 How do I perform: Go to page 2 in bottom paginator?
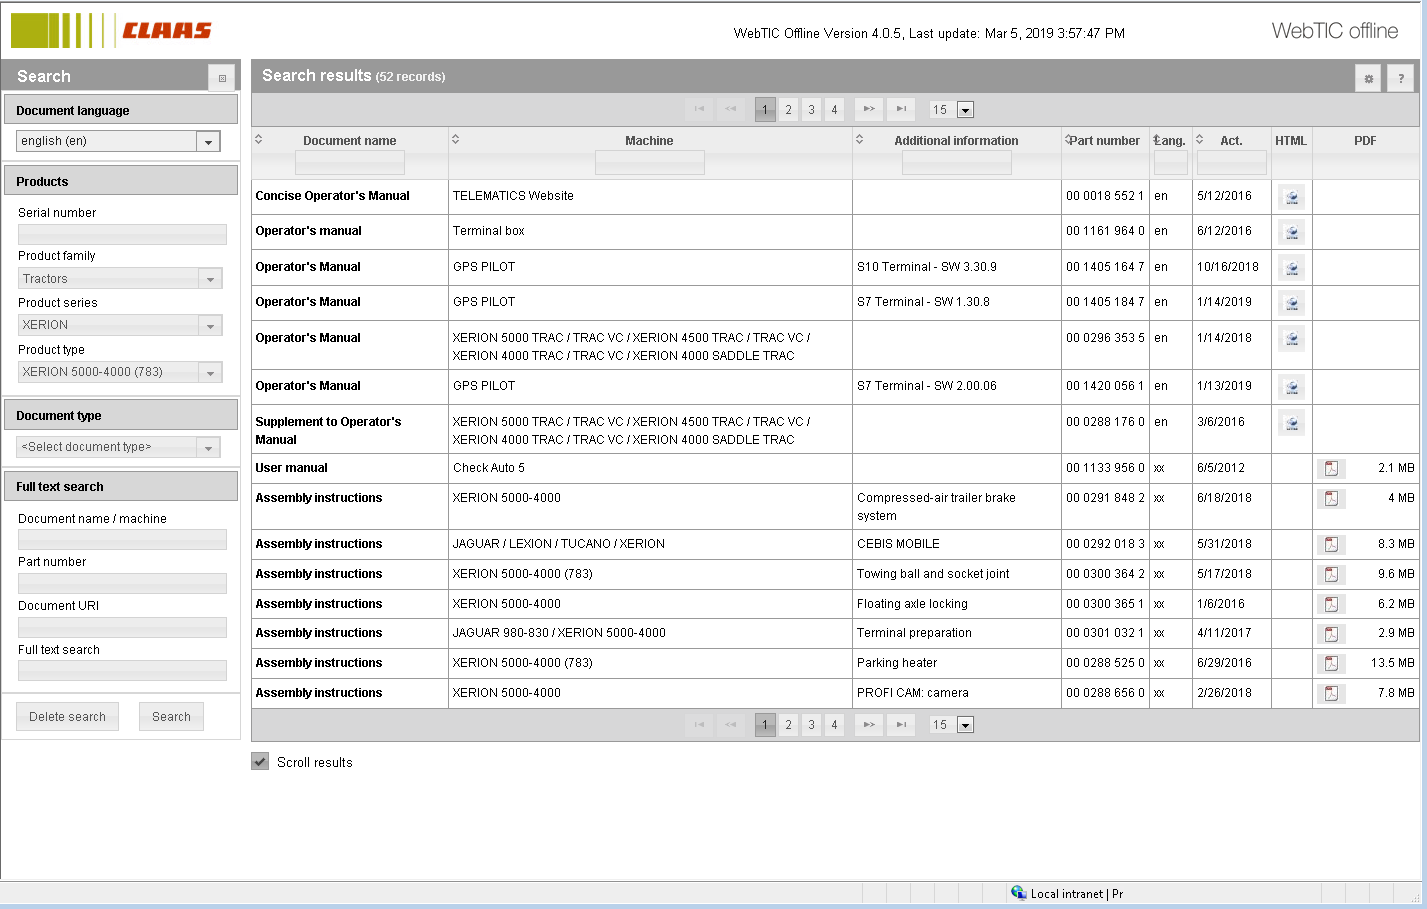click(x=788, y=724)
